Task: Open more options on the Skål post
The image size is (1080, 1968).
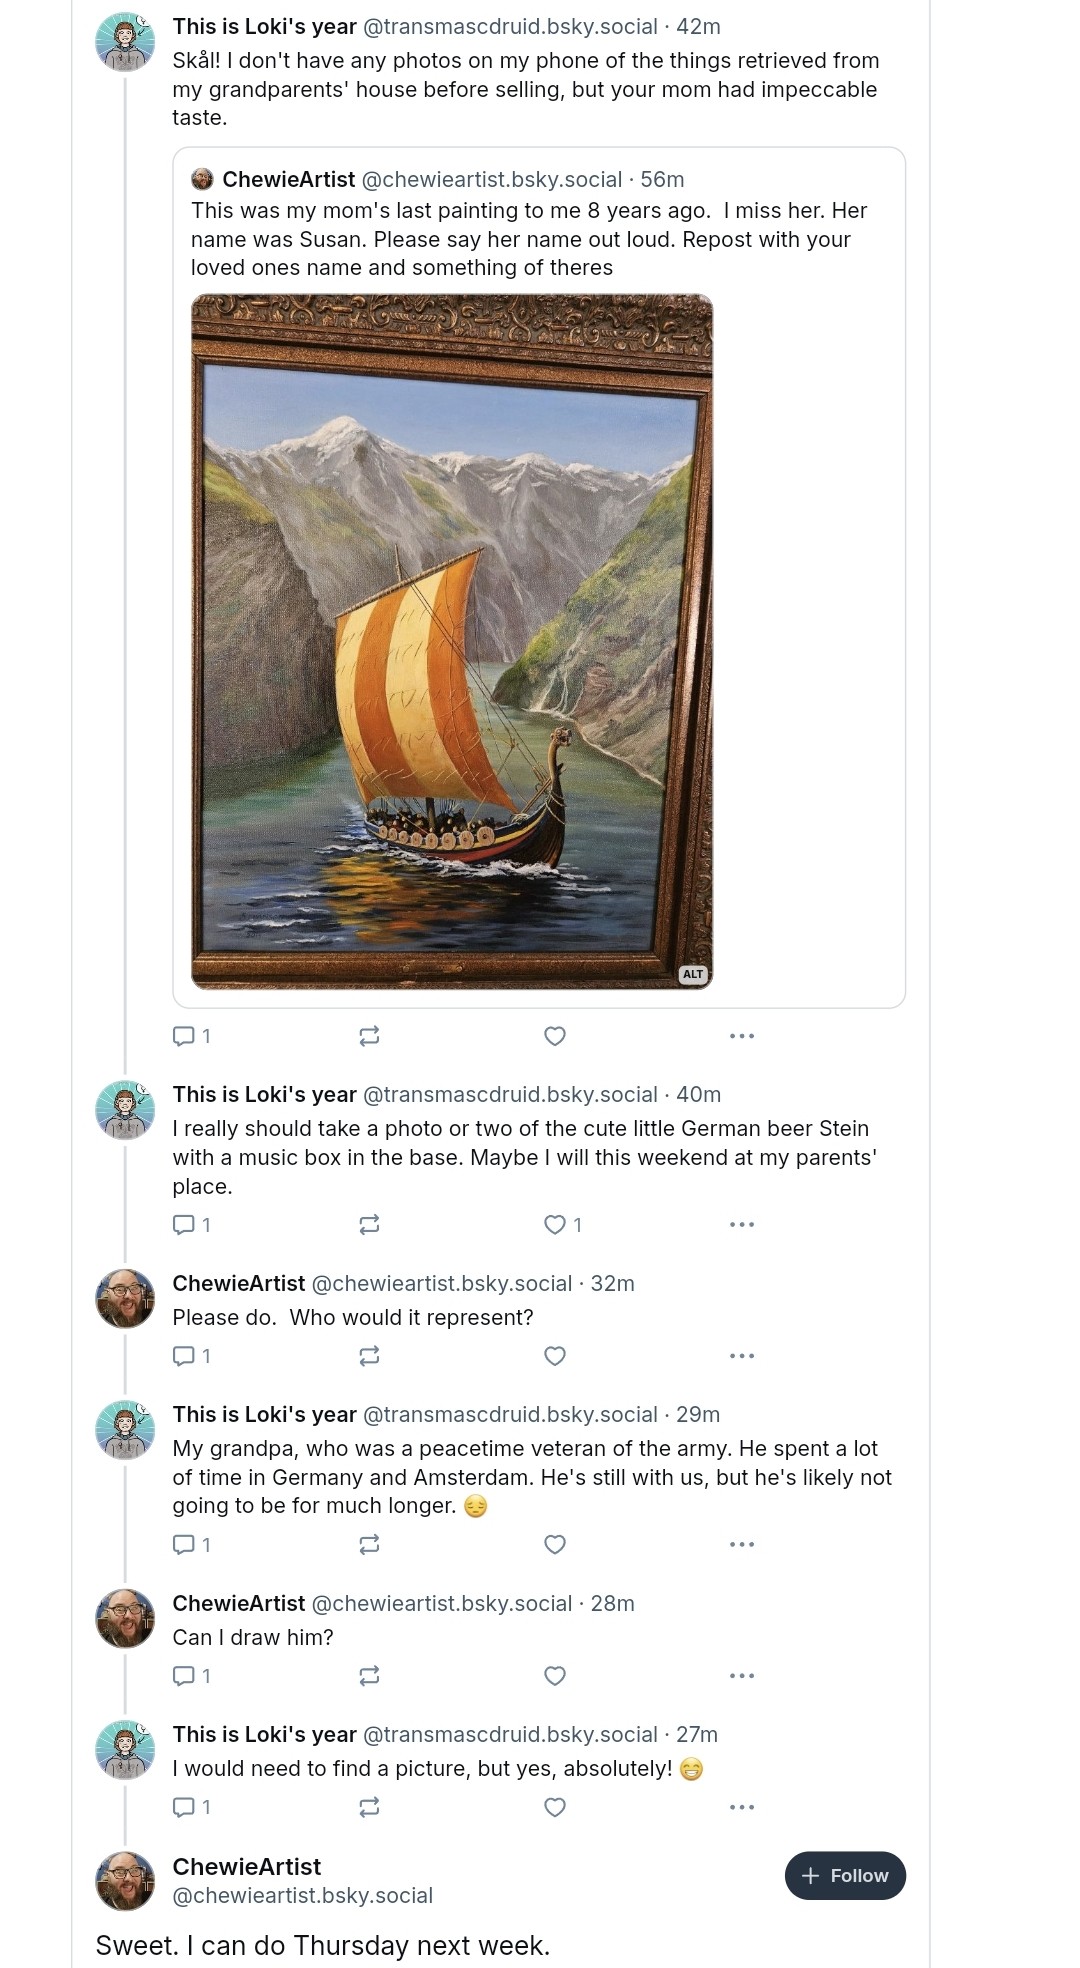Action: click(x=741, y=1036)
